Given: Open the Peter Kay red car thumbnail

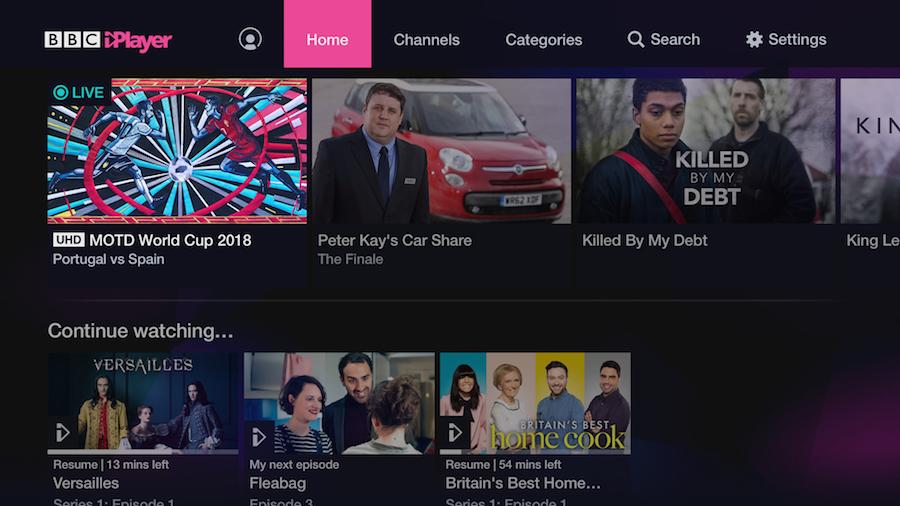Looking at the screenshot, I should (x=441, y=151).
